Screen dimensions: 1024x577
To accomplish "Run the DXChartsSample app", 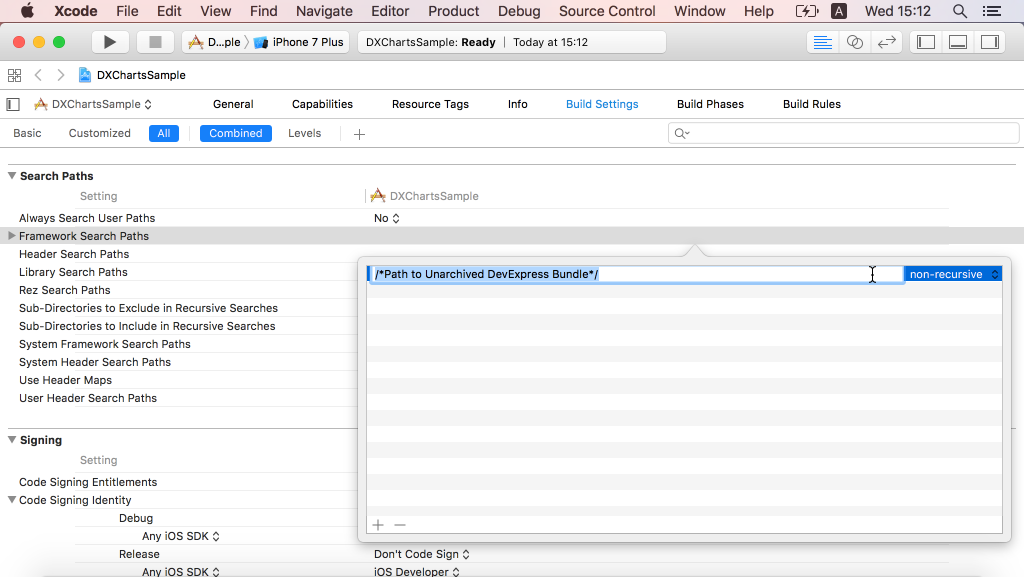I will click(x=110, y=42).
